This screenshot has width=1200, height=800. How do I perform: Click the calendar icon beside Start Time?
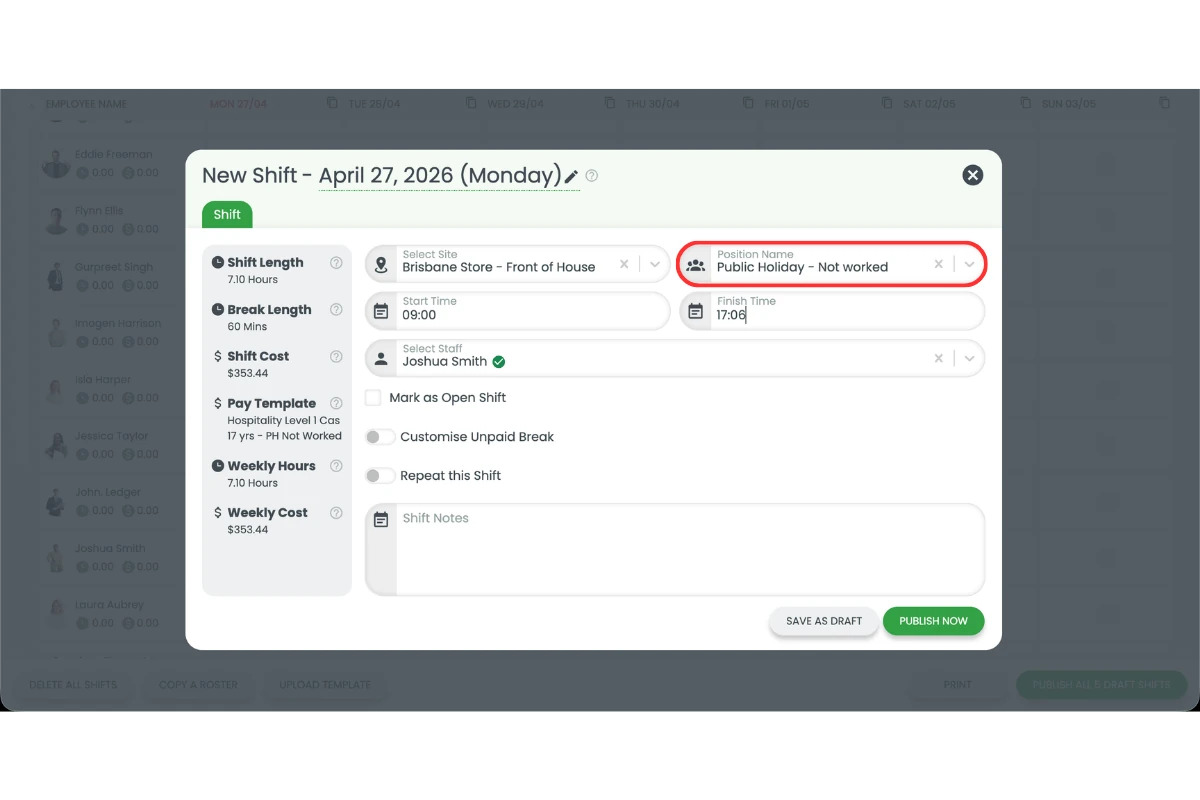pyautogui.click(x=381, y=311)
